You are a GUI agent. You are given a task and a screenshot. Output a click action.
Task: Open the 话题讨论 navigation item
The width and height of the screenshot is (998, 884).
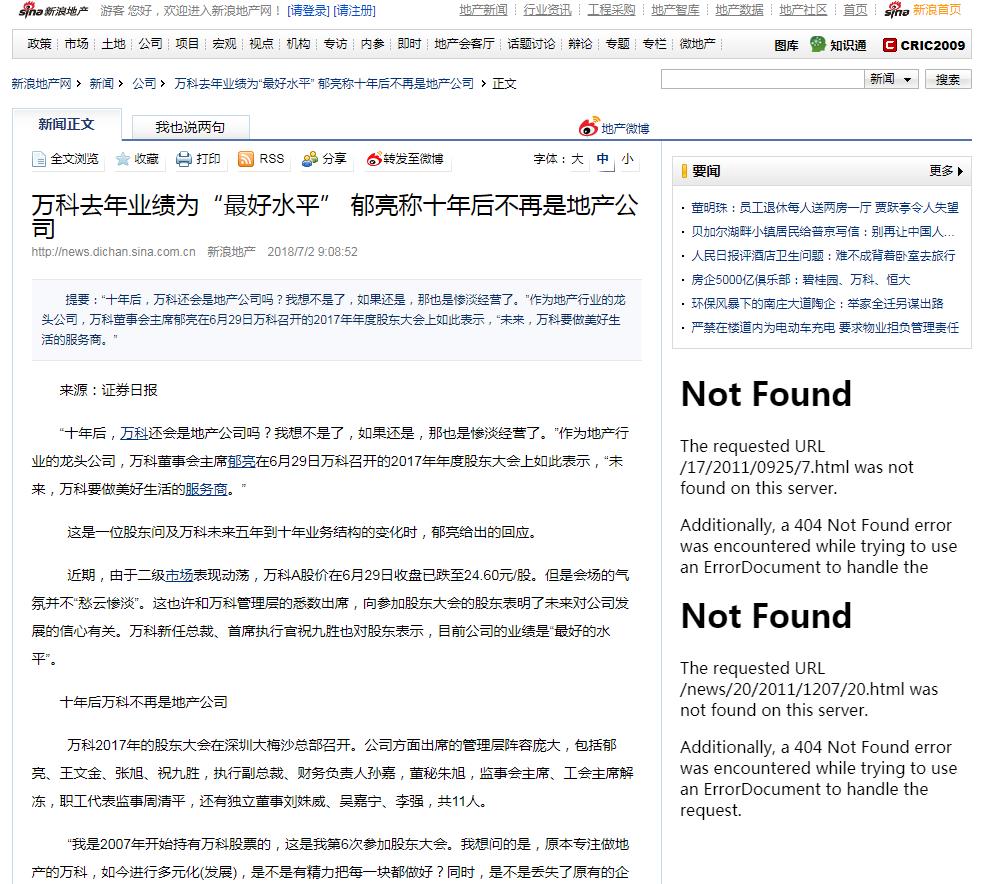pos(531,44)
